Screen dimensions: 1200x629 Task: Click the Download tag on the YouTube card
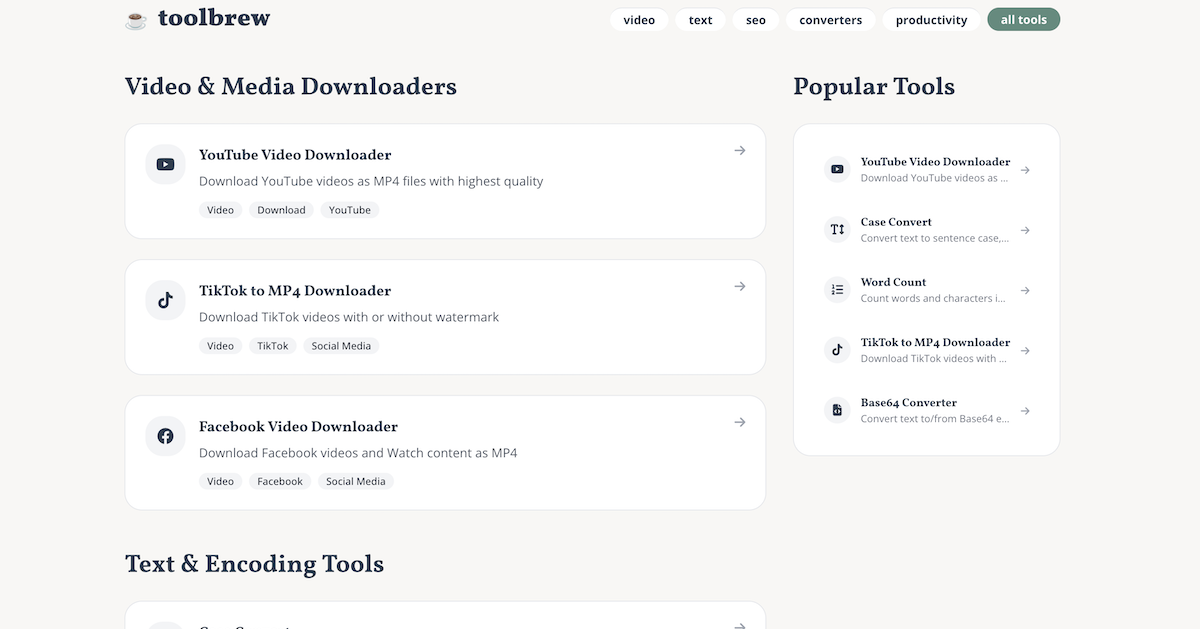pos(280,209)
